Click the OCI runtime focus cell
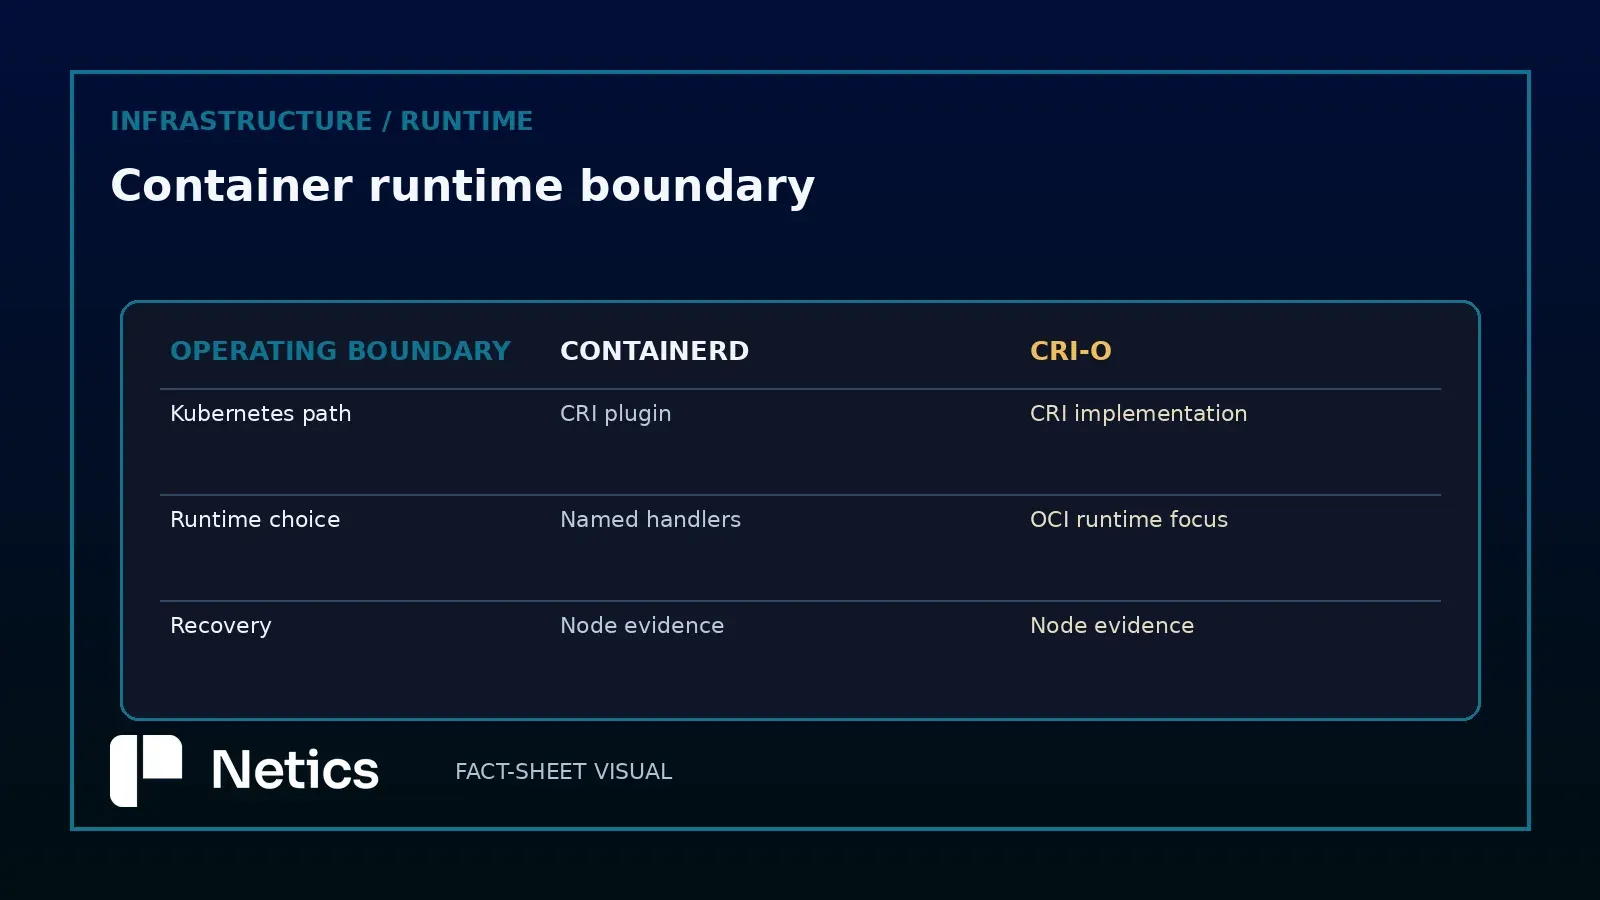The width and height of the screenshot is (1600, 900). point(1129,520)
